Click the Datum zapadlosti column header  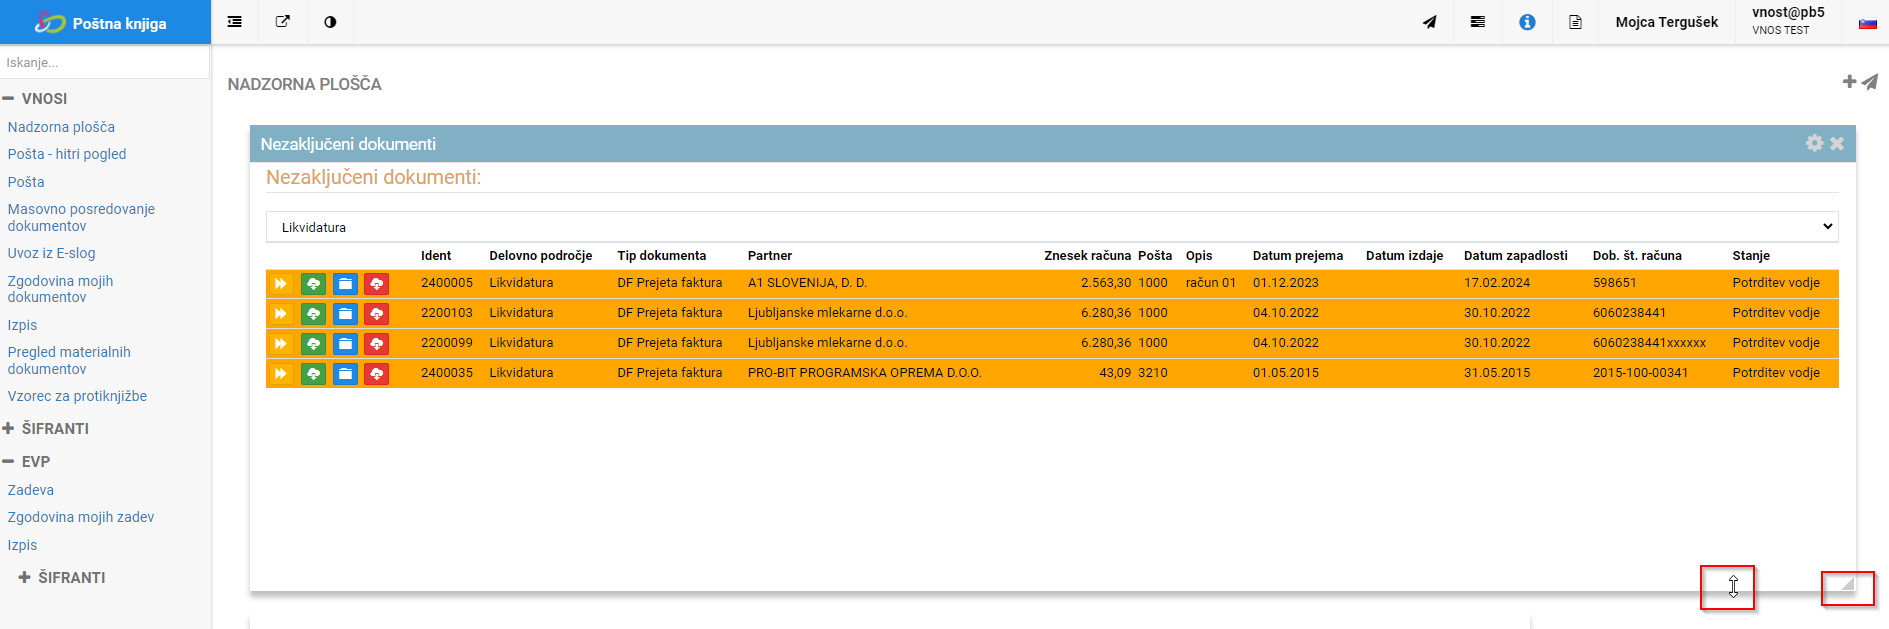tap(1516, 256)
